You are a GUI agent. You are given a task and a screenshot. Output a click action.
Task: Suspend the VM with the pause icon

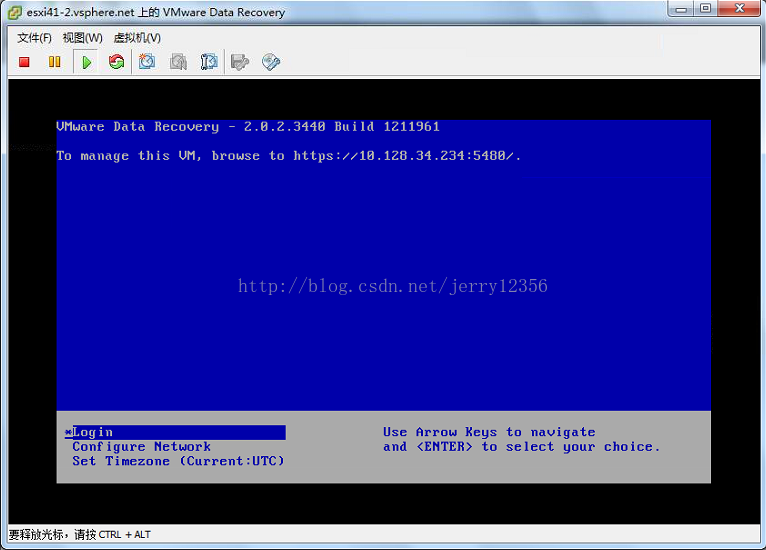click(x=55, y=62)
